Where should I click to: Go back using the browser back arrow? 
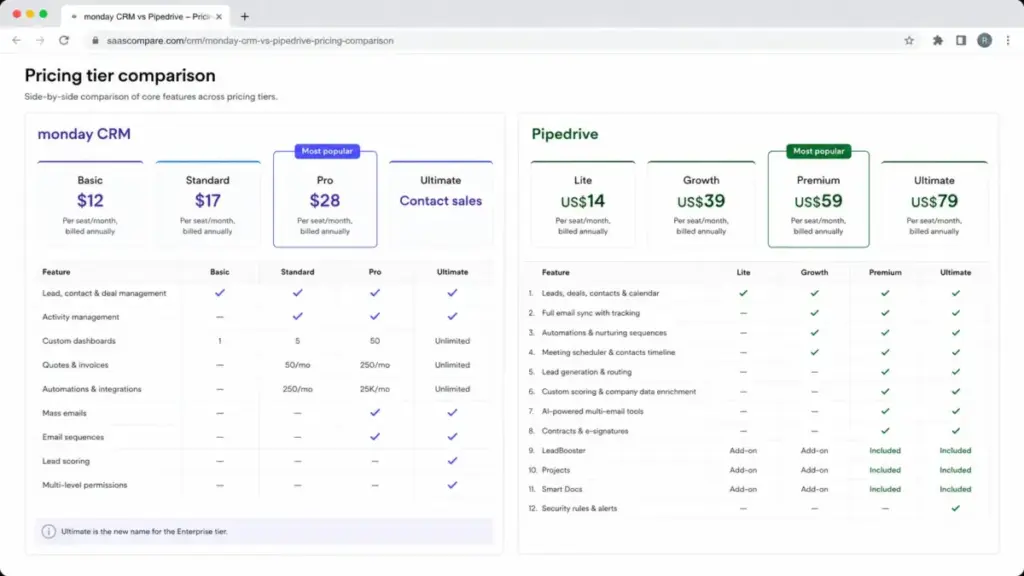pos(16,40)
